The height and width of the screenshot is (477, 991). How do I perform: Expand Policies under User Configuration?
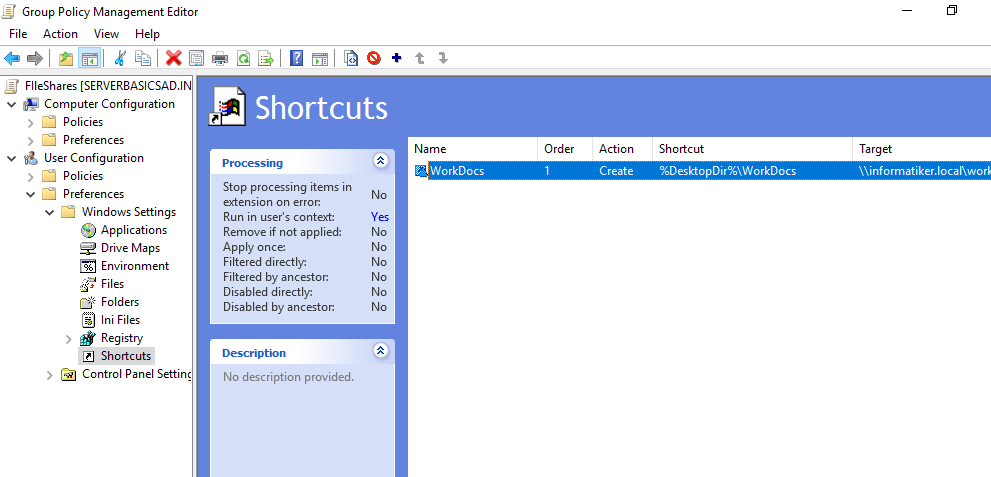(30, 176)
